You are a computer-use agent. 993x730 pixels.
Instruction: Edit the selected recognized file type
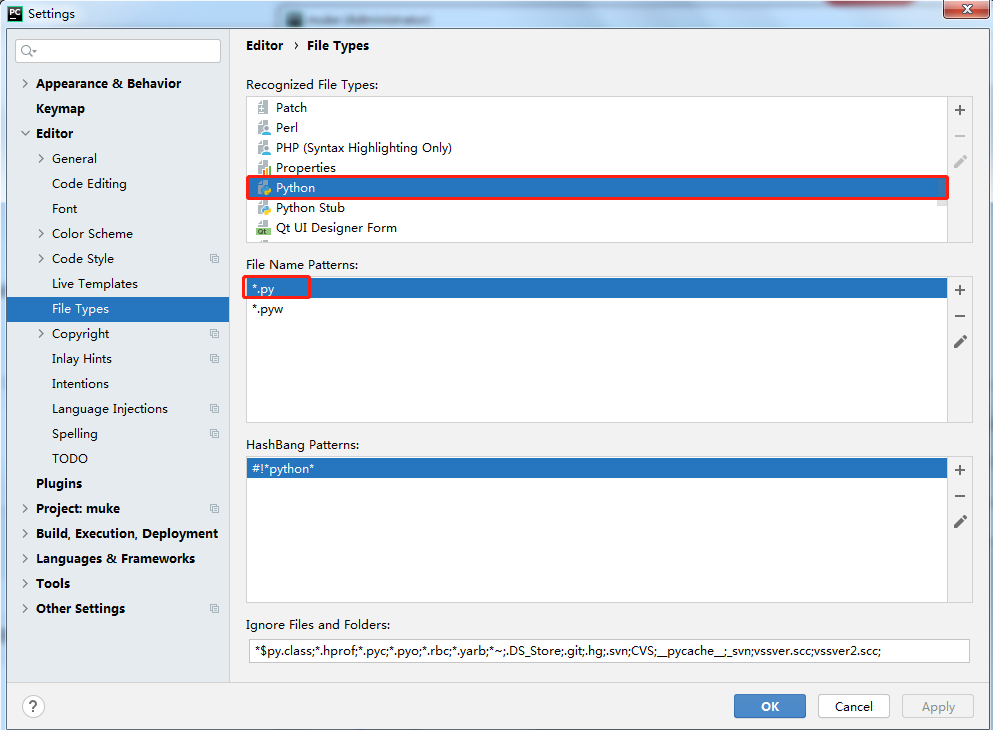(x=960, y=161)
